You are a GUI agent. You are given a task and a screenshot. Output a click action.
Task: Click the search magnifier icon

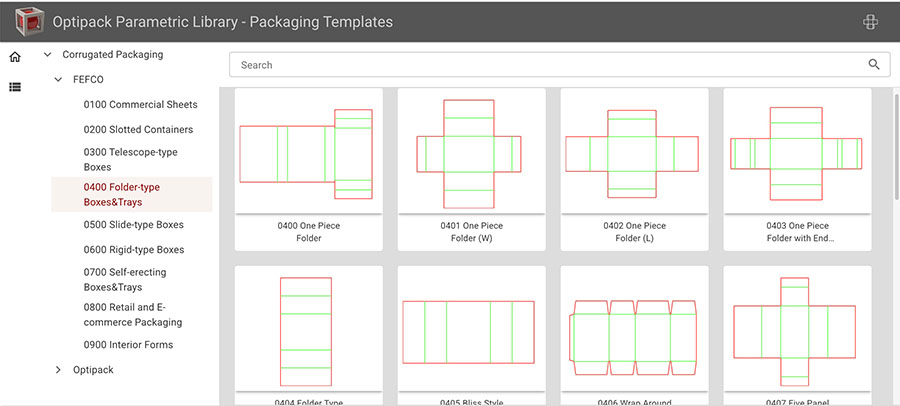874,64
